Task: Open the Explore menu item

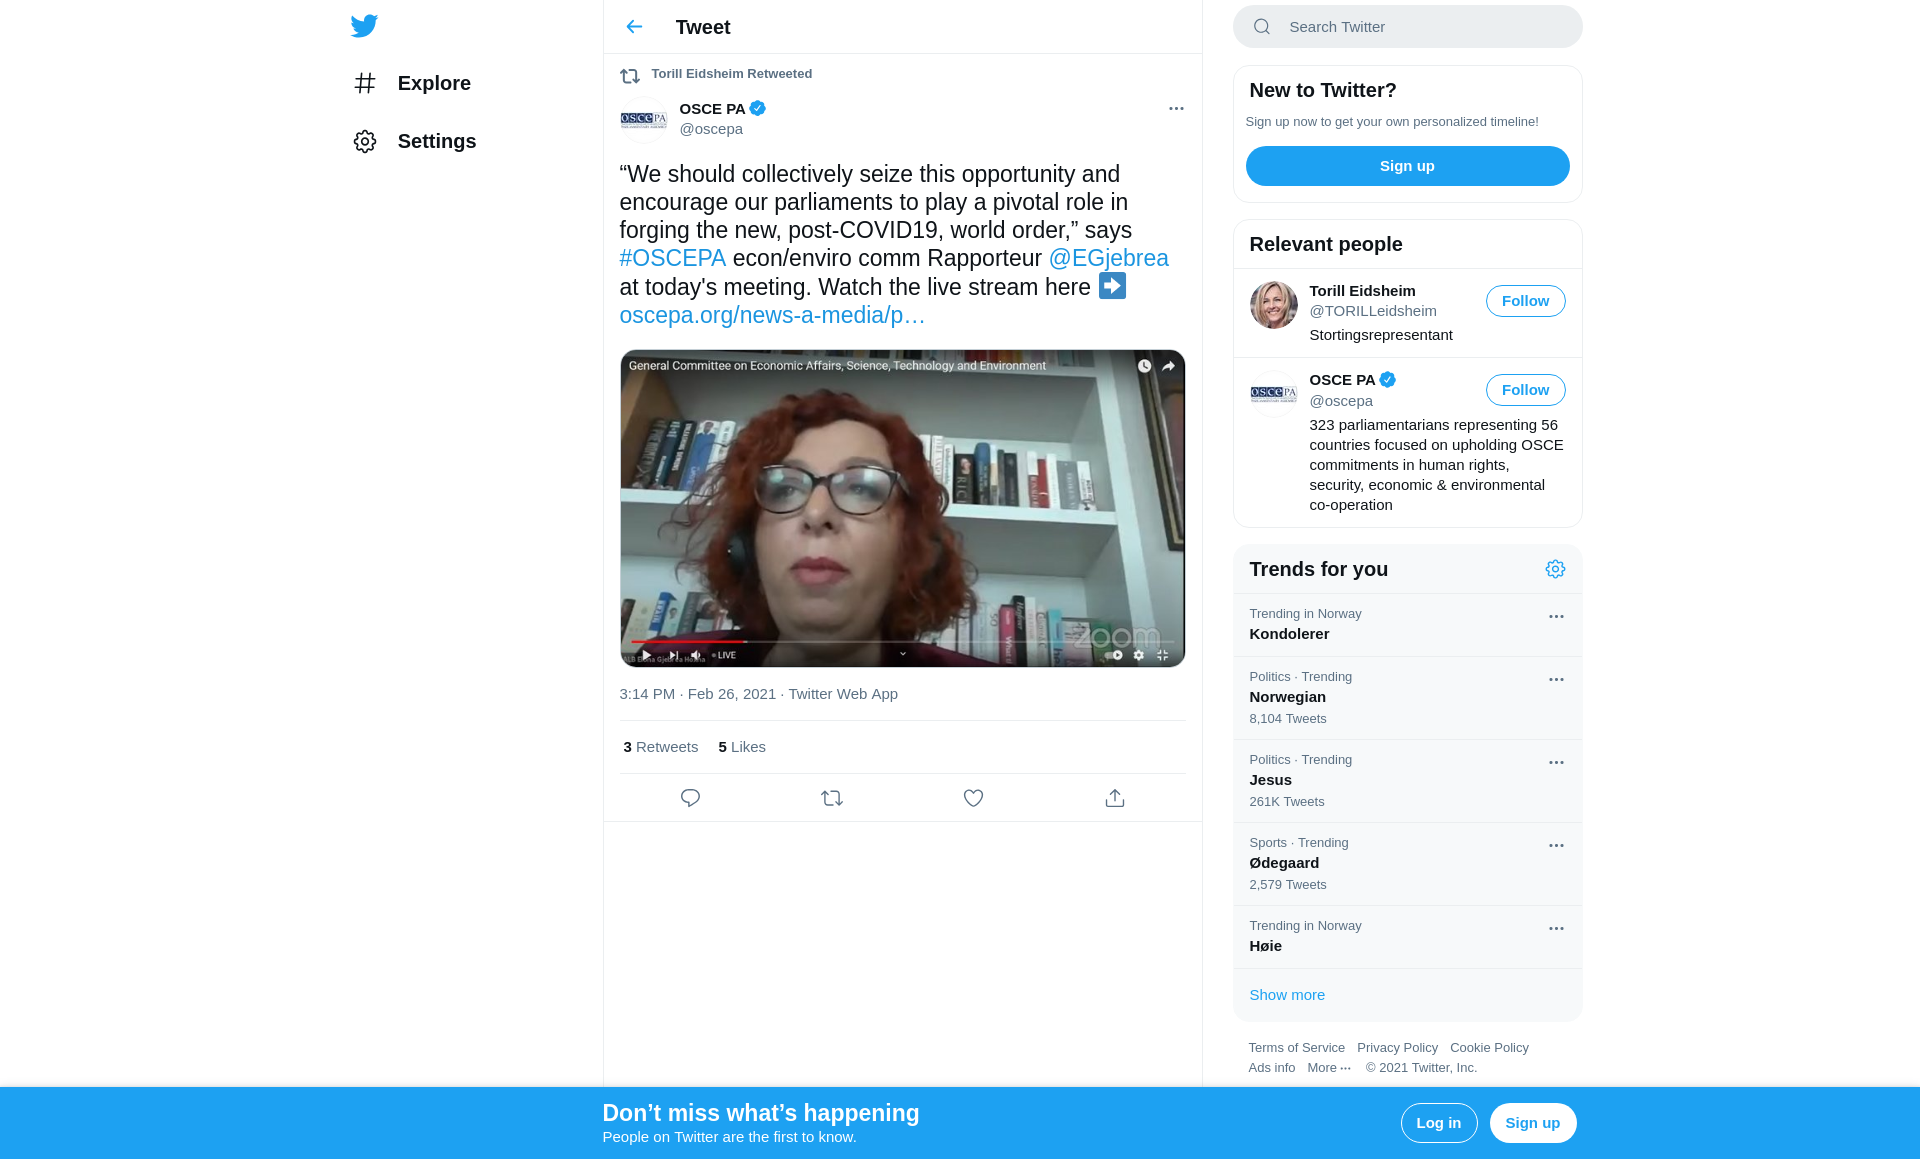Action: 412,83
